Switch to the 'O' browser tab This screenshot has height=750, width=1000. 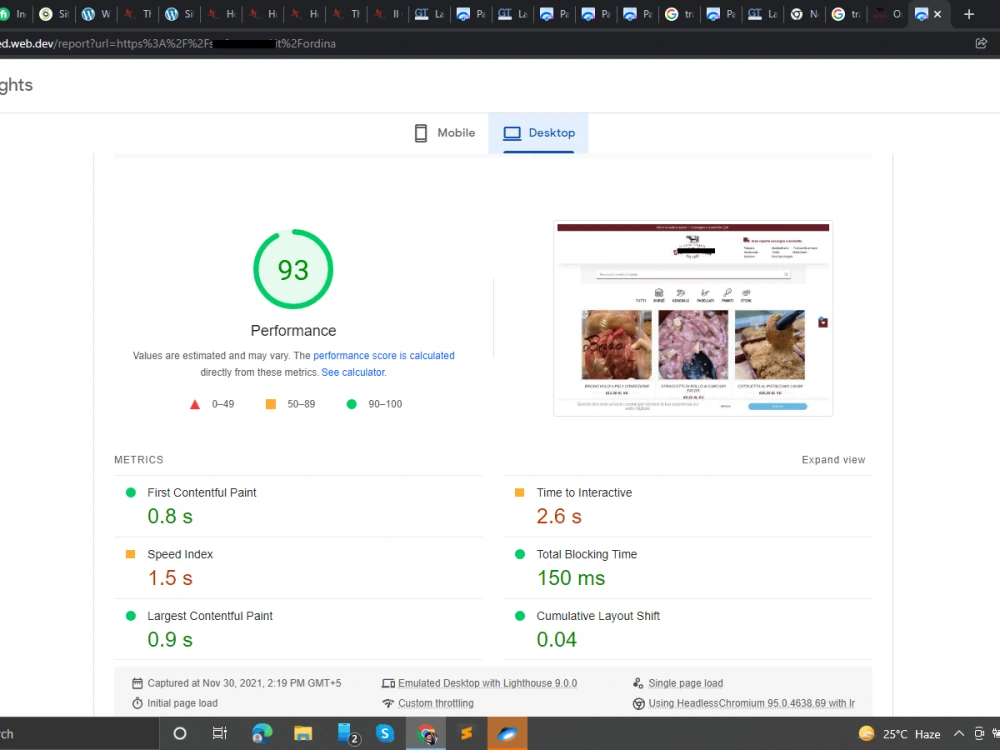click(888, 14)
